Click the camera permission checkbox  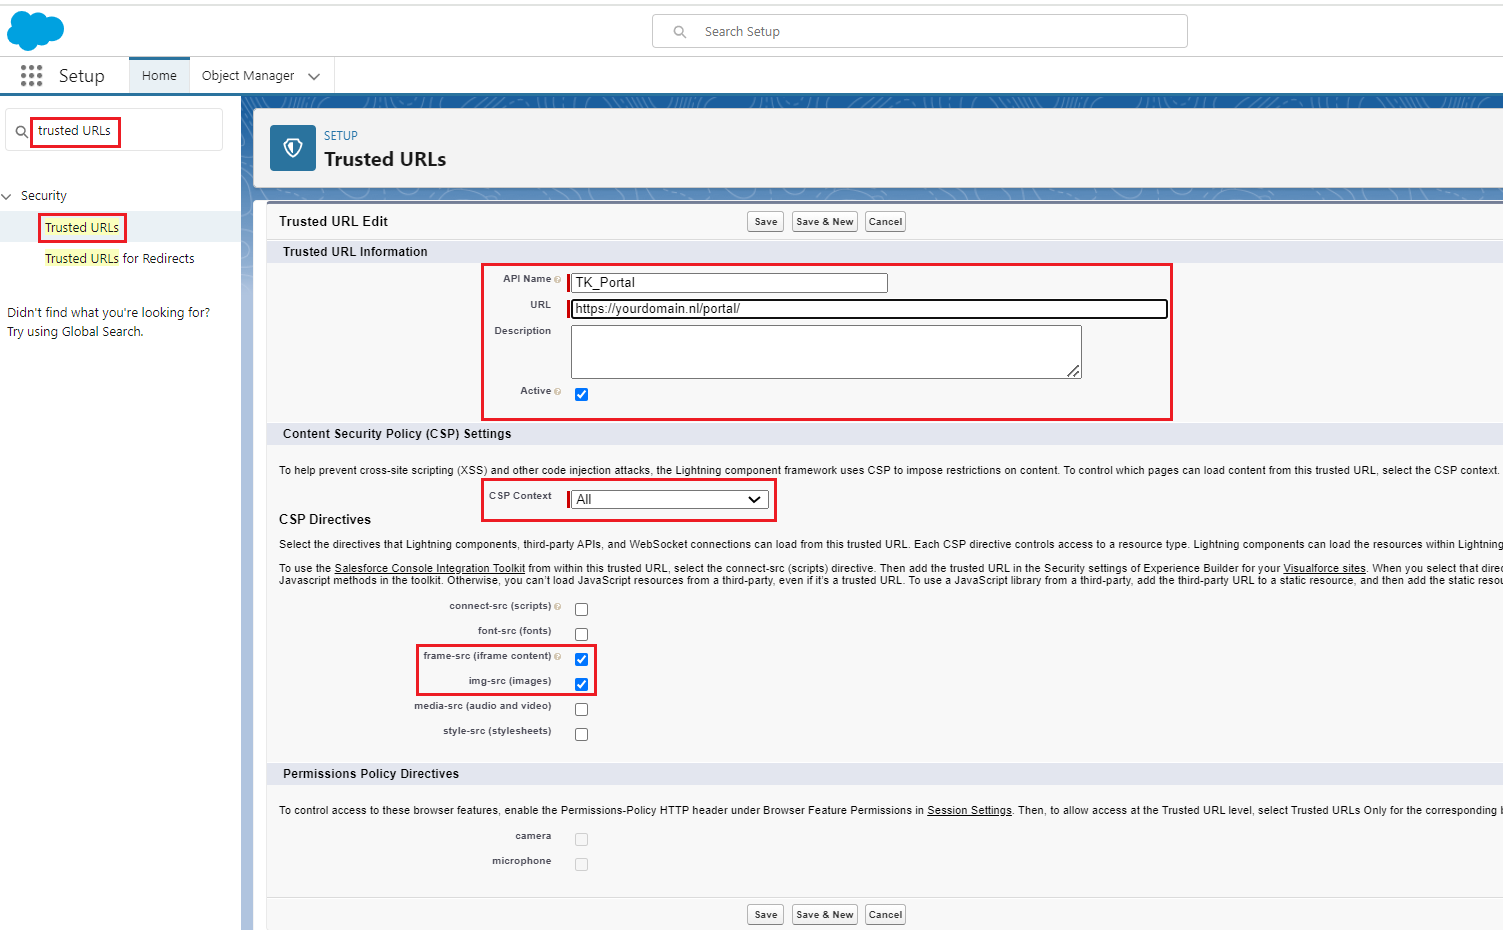pyautogui.click(x=581, y=839)
